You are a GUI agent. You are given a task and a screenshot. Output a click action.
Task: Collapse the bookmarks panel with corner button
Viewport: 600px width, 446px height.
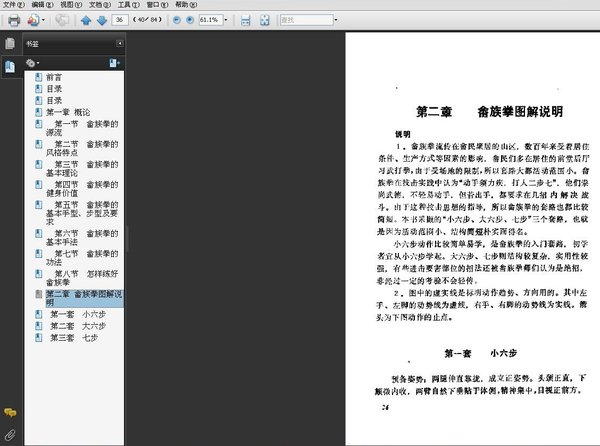(120, 44)
